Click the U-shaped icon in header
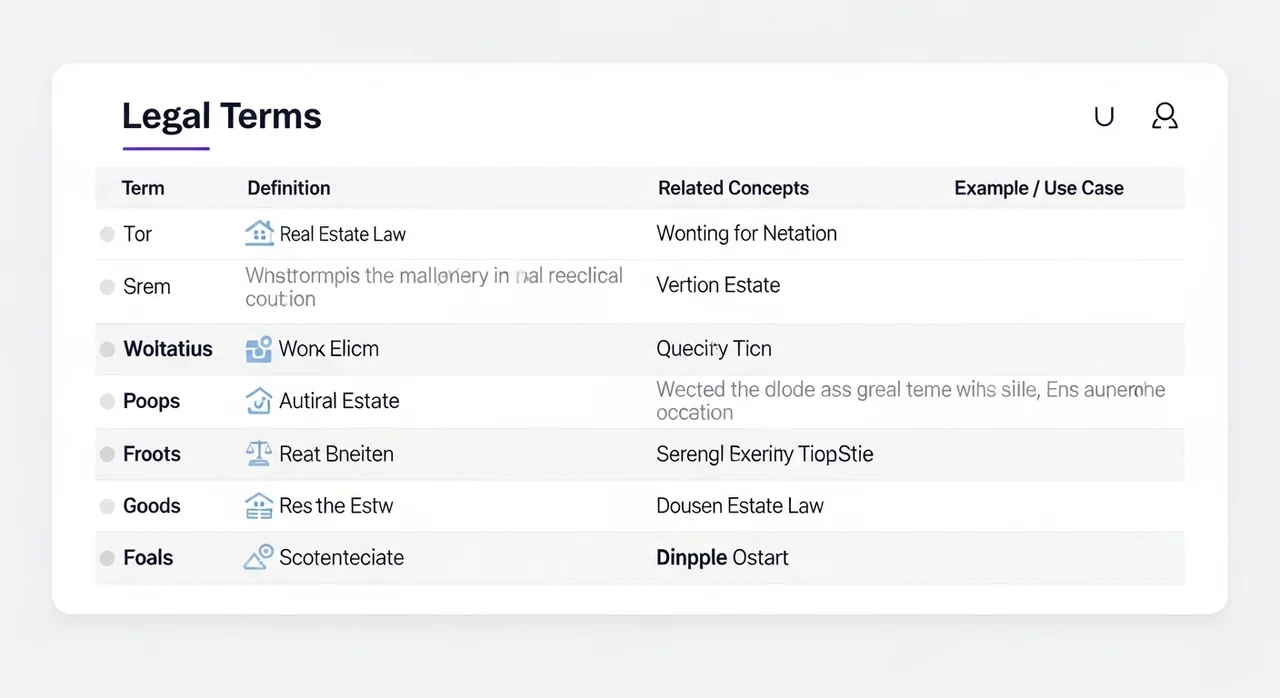 coord(1104,116)
